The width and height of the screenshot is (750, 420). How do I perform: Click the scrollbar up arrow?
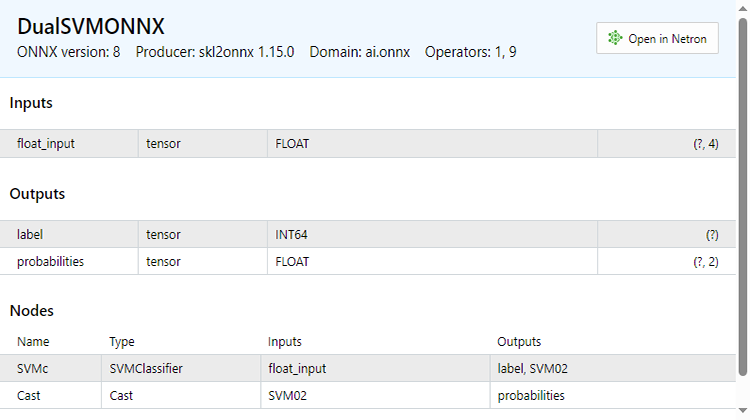coord(742,9)
